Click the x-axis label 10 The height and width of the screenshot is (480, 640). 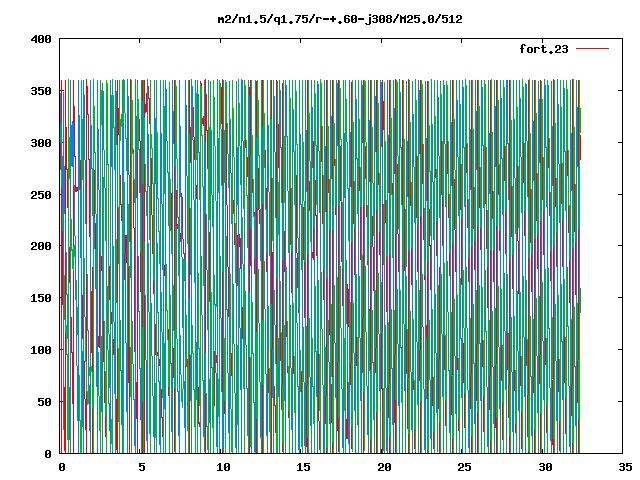click(x=223, y=467)
